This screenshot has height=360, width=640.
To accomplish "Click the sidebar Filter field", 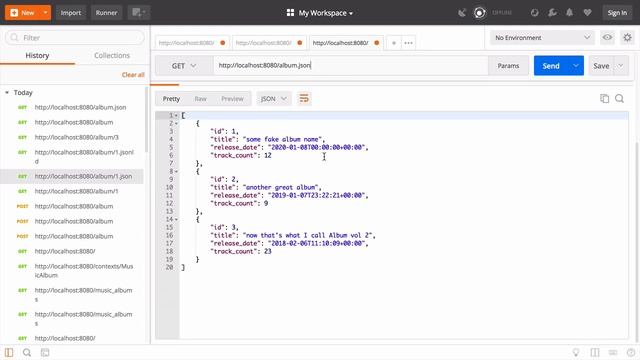I will click(x=75, y=38).
